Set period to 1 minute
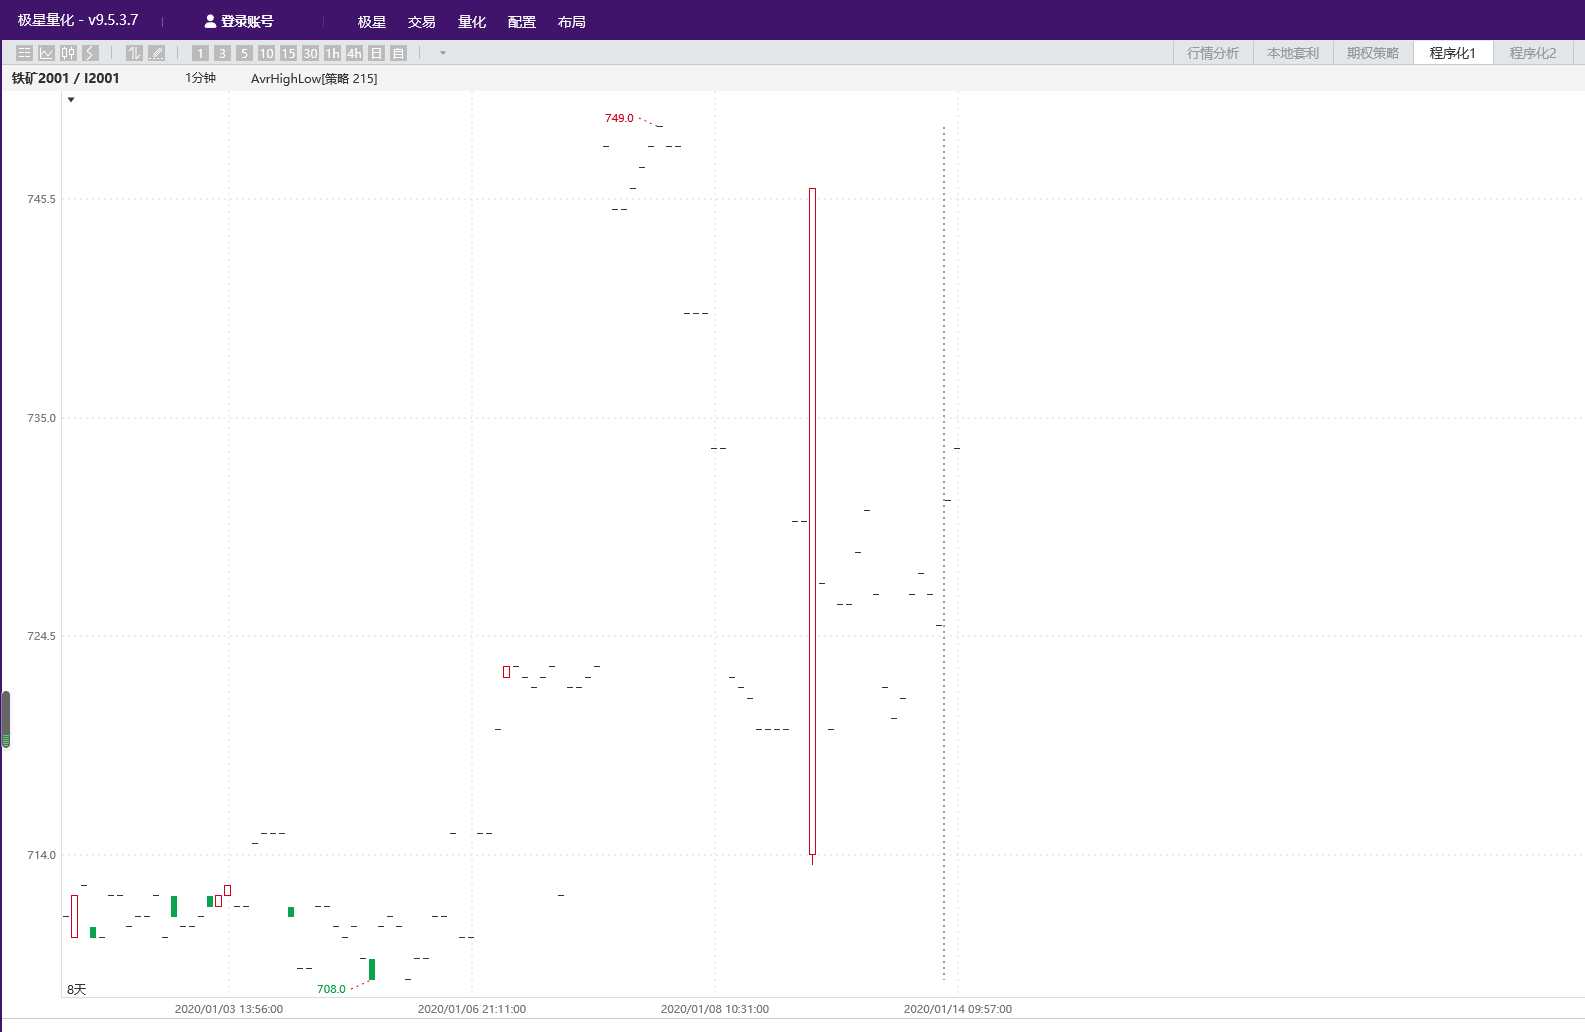This screenshot has height=1032, width=1585. (200, 53)
